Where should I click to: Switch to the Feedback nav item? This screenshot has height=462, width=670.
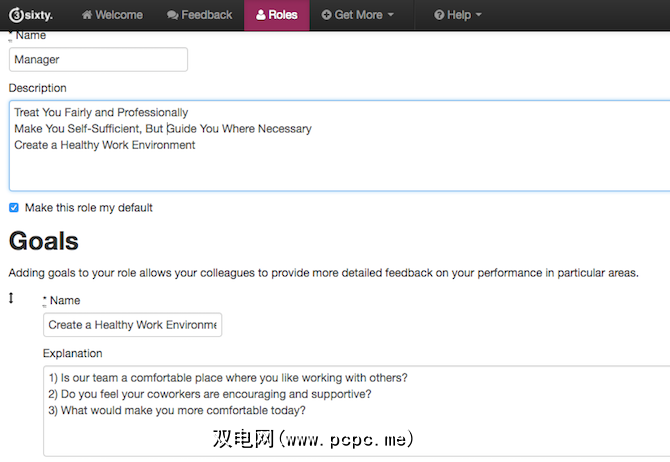tap(199, 15)
